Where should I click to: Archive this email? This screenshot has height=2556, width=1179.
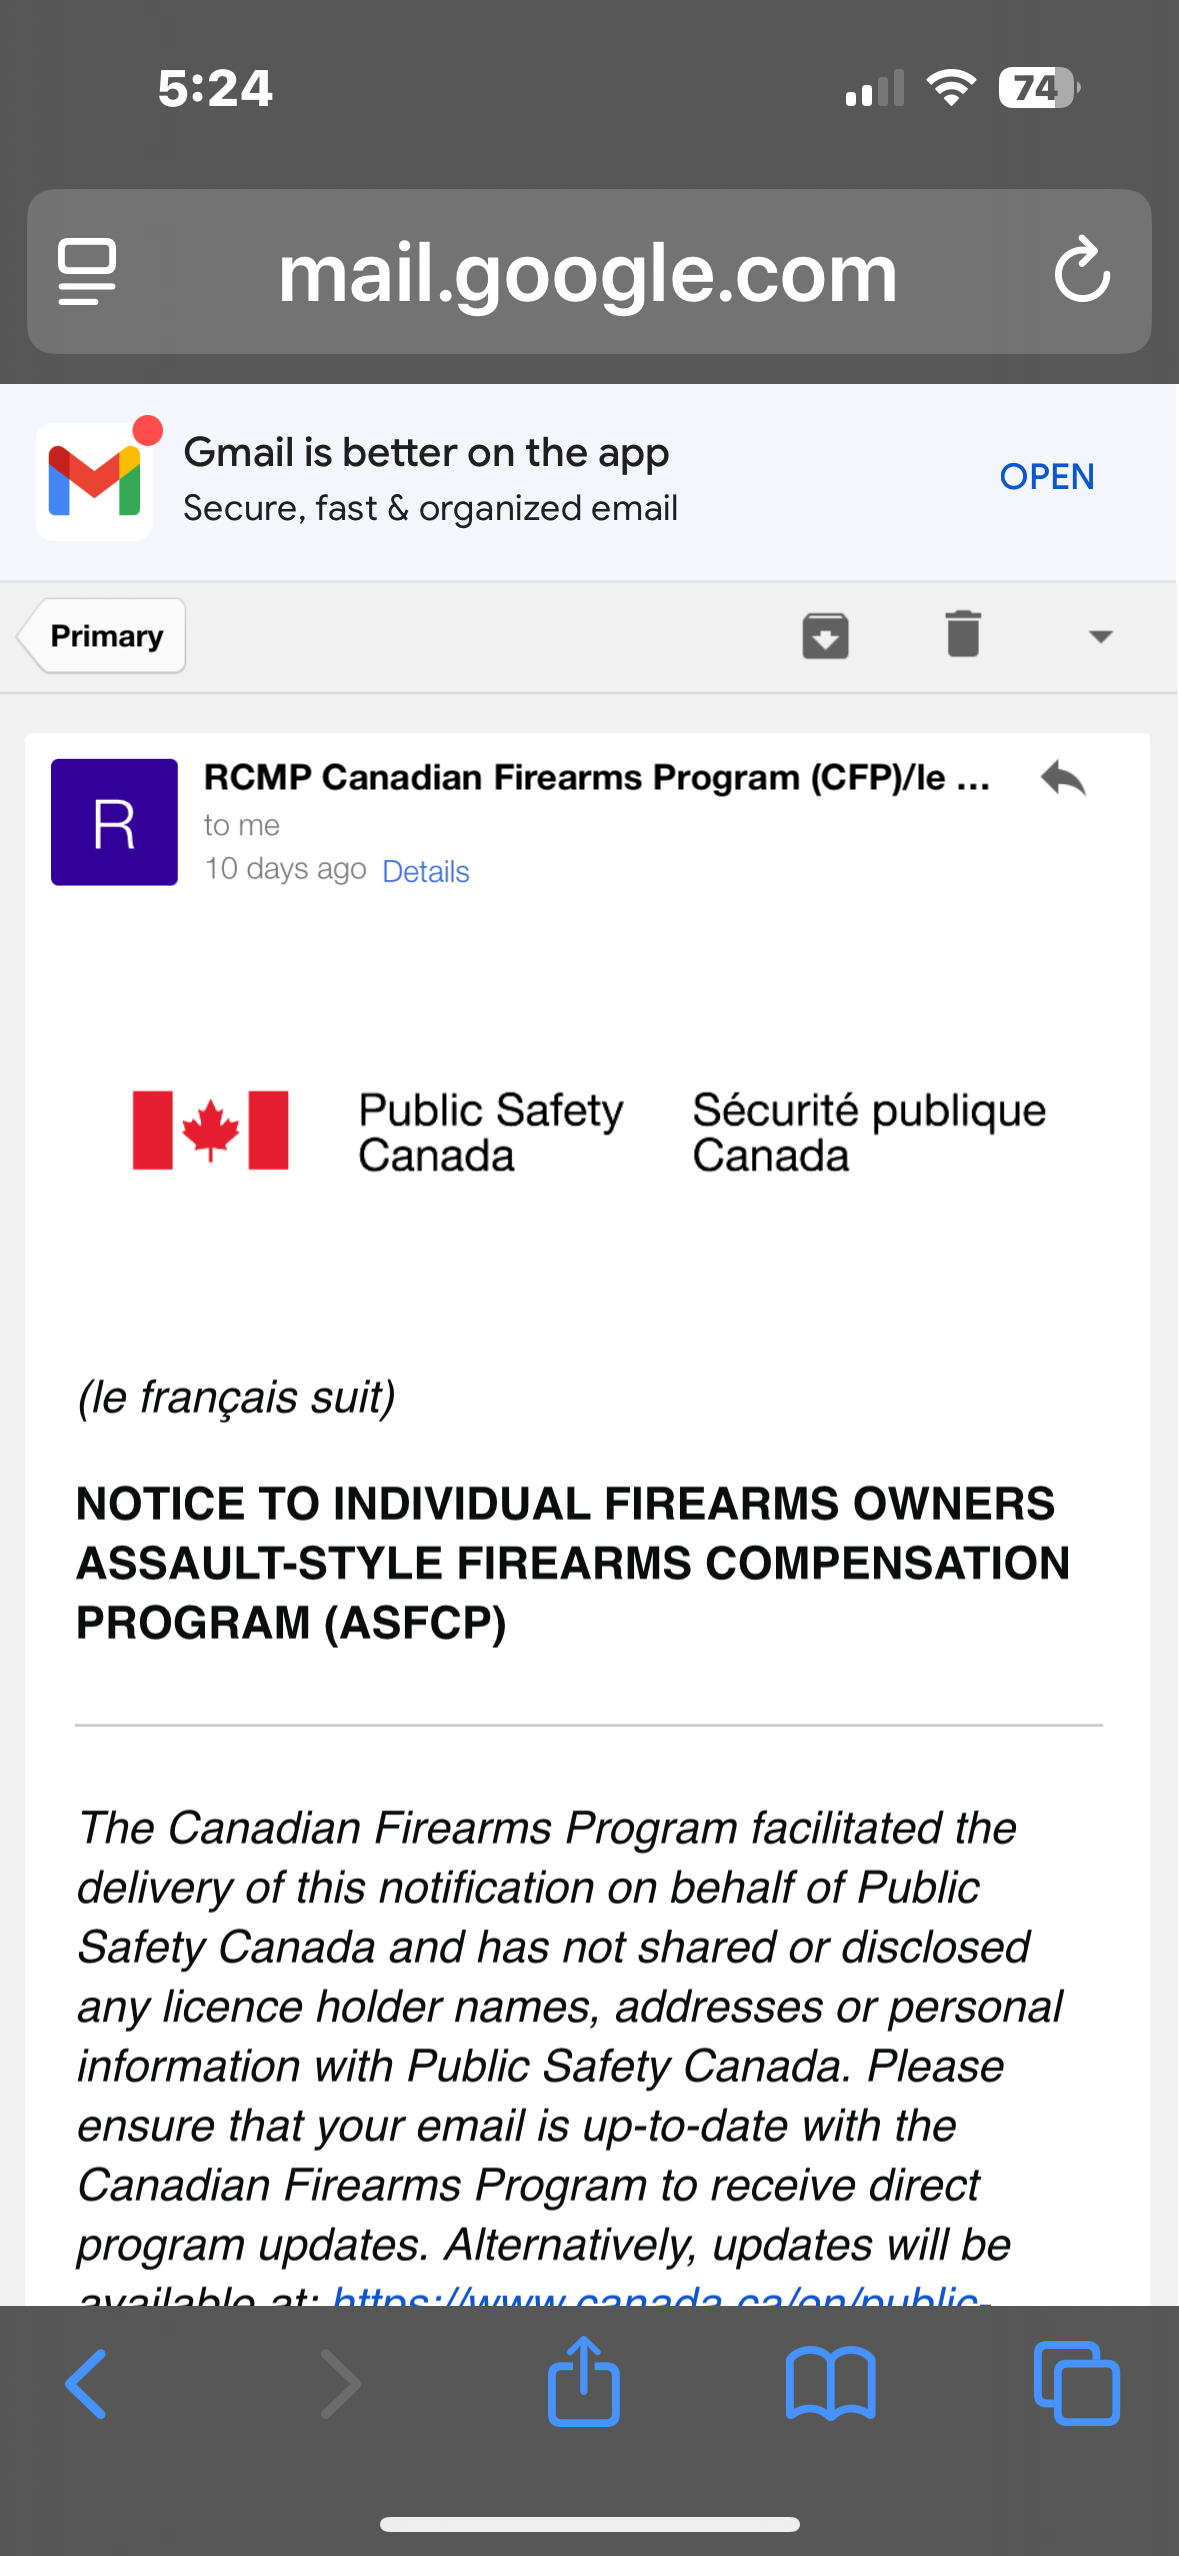pos(825,636)
